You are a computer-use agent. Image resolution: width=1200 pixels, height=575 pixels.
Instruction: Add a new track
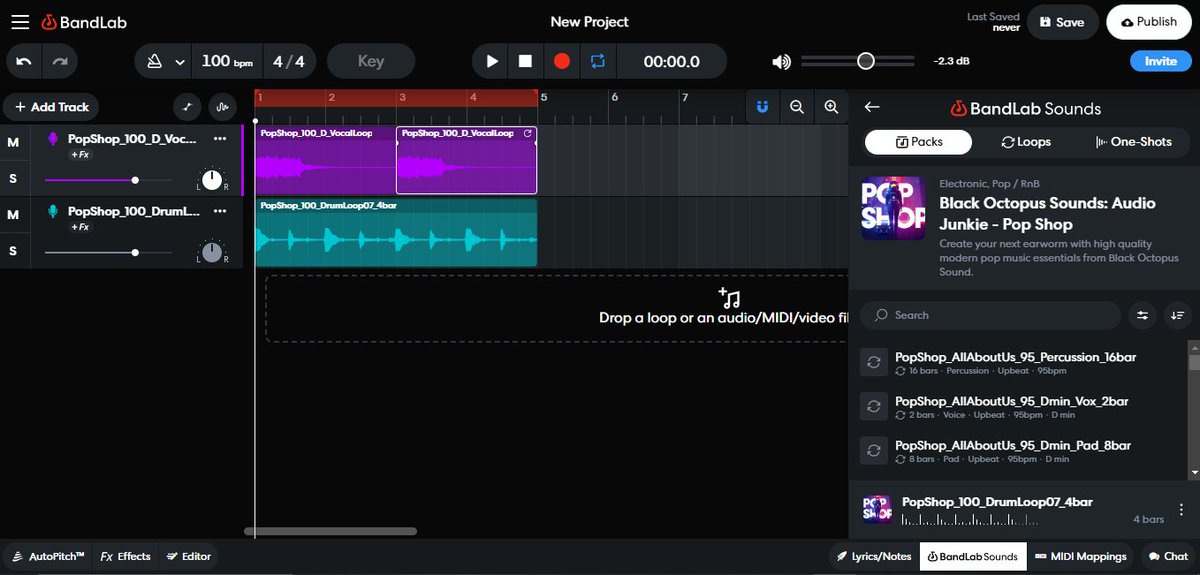coord(51,107)
